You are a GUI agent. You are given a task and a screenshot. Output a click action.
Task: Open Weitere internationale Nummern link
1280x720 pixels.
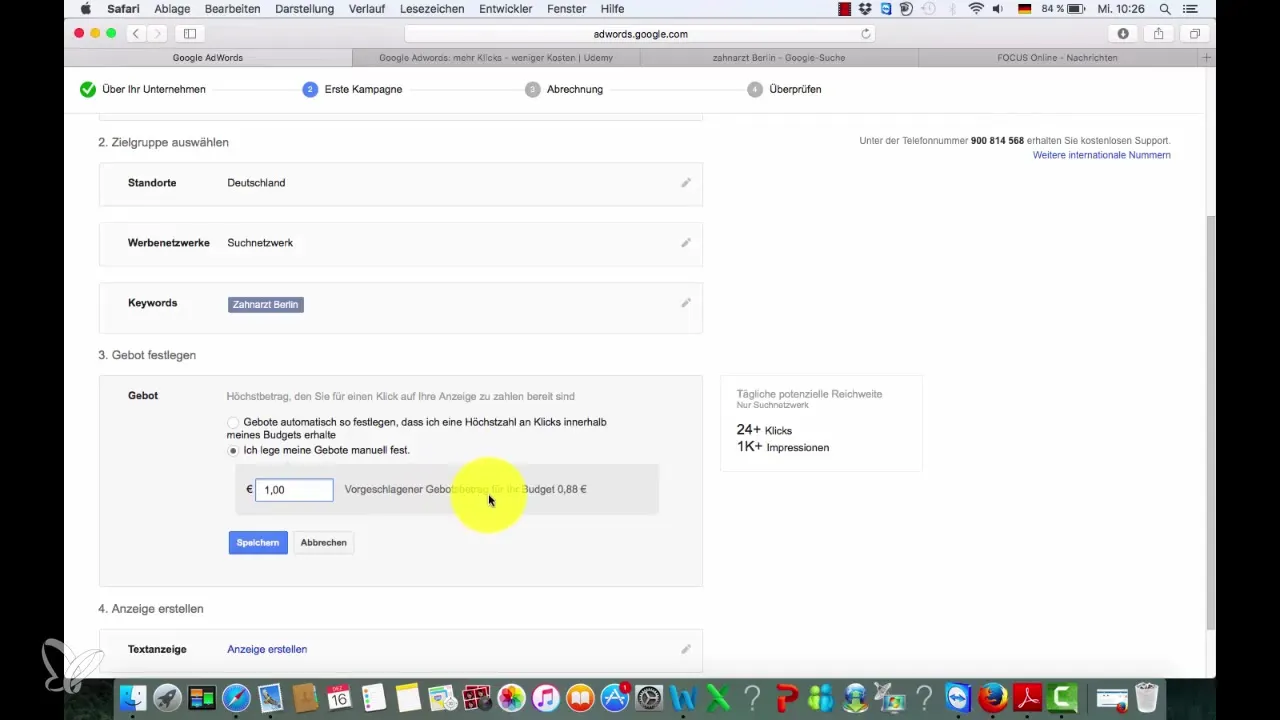(1101, 155)
